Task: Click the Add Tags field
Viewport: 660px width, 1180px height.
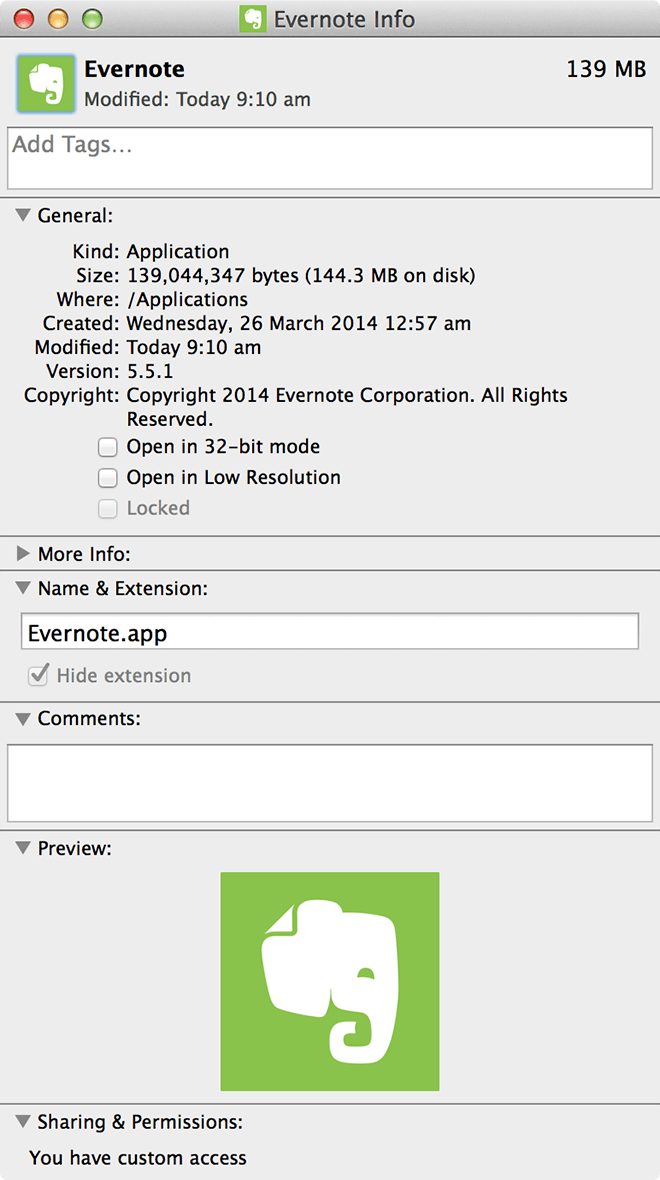Action: tap(330, 158)
